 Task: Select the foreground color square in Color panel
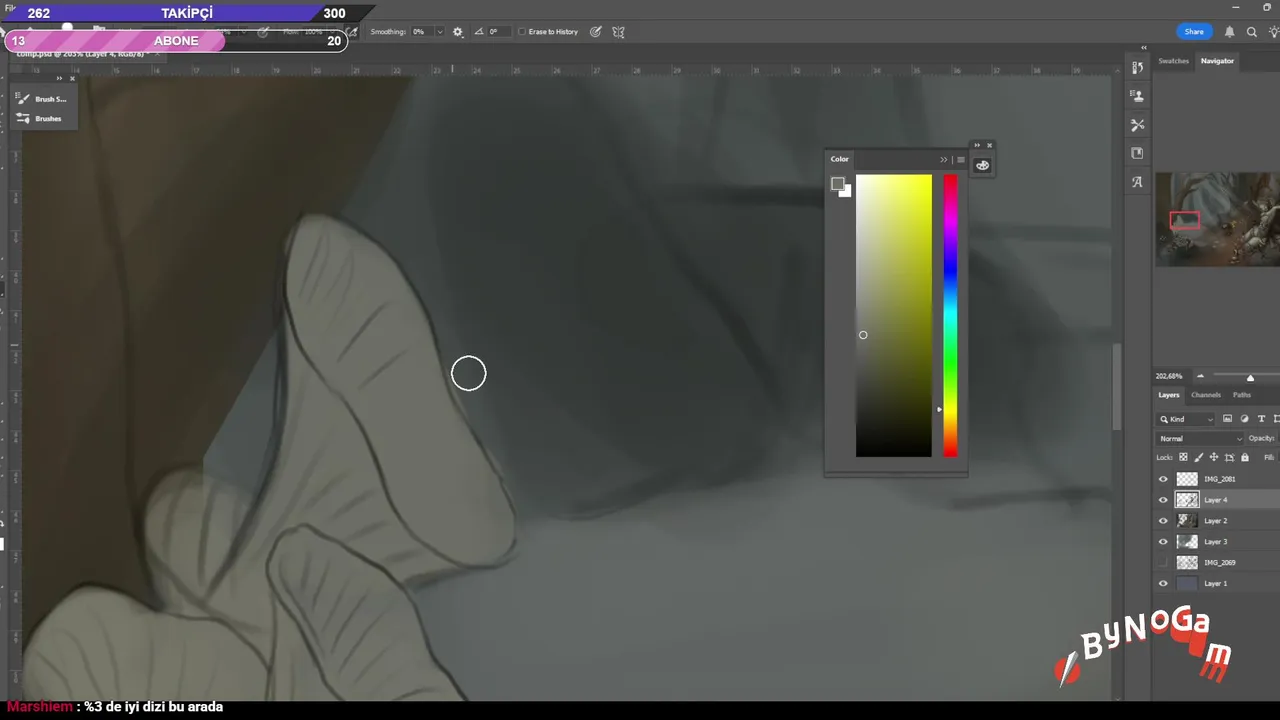(837, 184)
